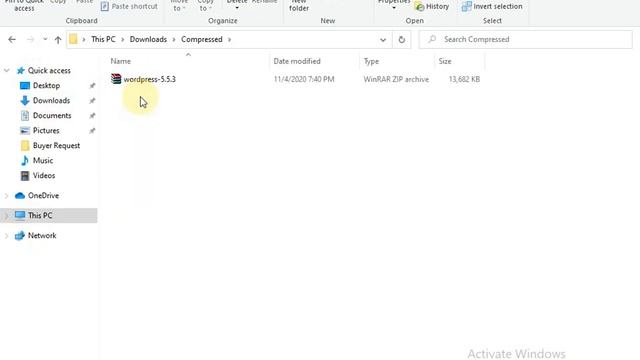
Task: Click the pin icon beside Pictures
Action: 92,131
